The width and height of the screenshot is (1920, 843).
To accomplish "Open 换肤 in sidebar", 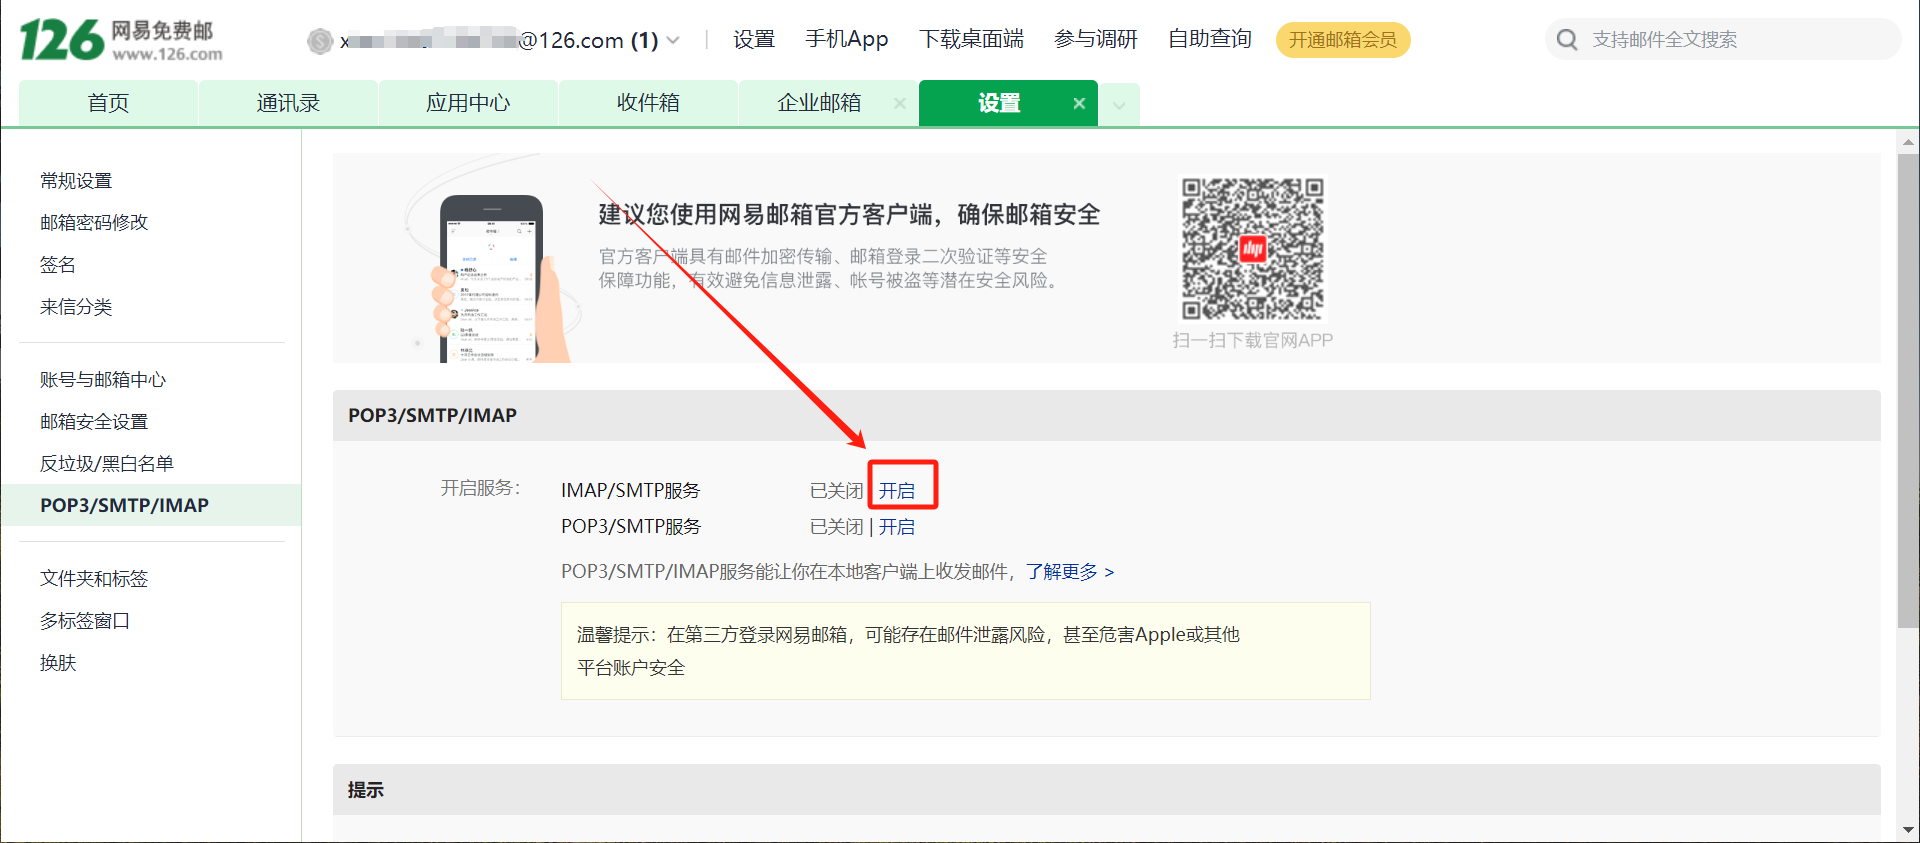I will click(58, 663).
